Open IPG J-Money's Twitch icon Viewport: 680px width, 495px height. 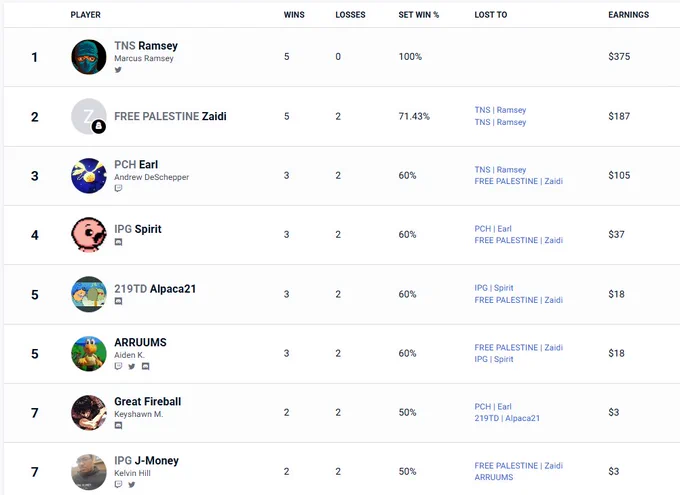coord(118,485)
